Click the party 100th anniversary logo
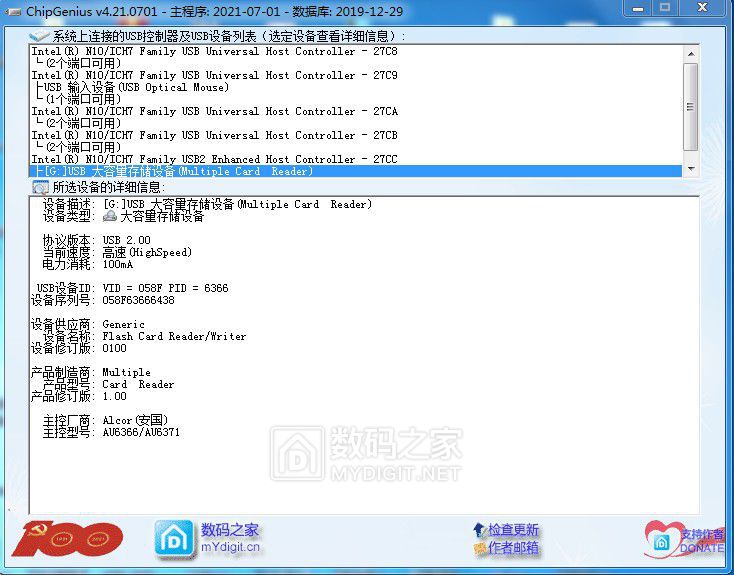Viewport: 734px width, 575px height. coord(67,539)
